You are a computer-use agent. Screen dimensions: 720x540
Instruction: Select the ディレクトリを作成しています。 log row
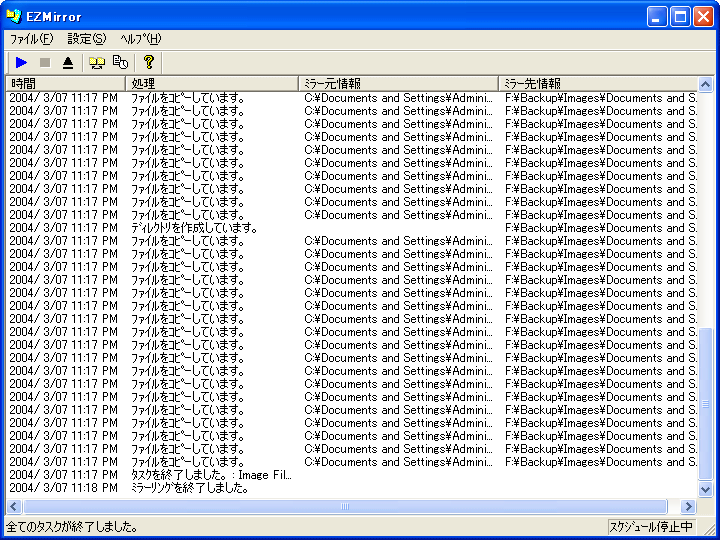click(352, 228)
